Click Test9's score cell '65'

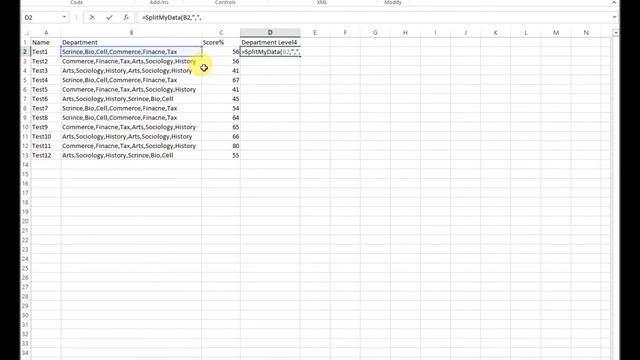click(x=221, y=127)
